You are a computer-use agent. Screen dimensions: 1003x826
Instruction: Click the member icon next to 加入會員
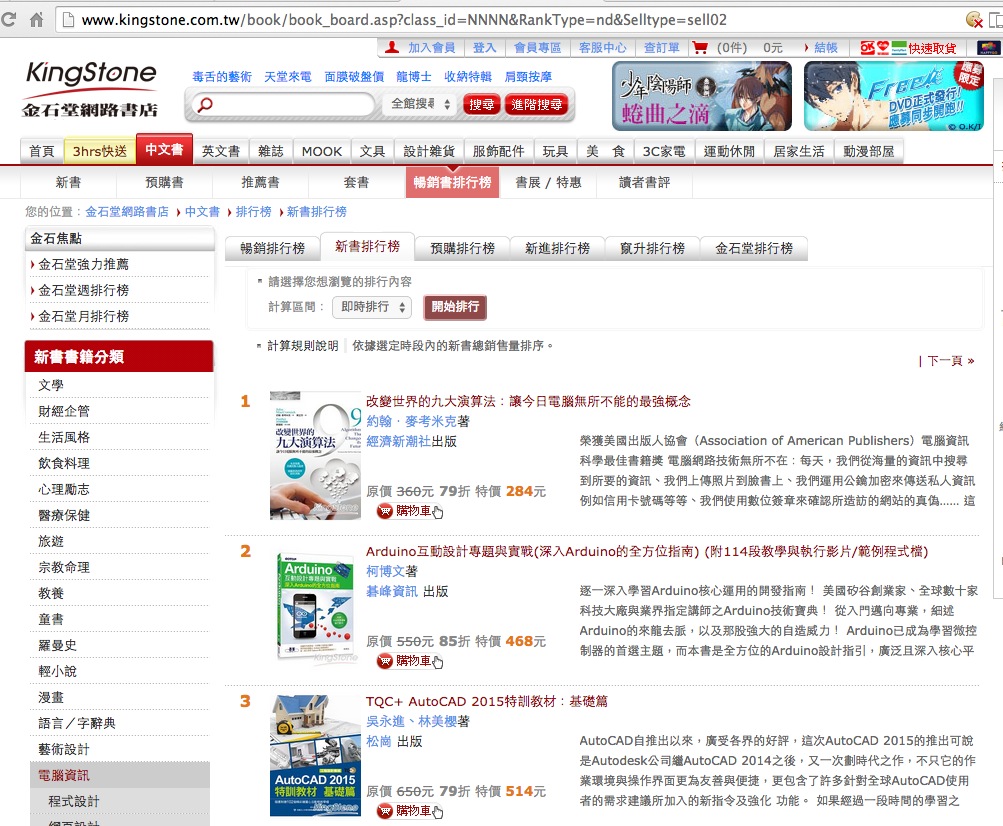[392, 47]
